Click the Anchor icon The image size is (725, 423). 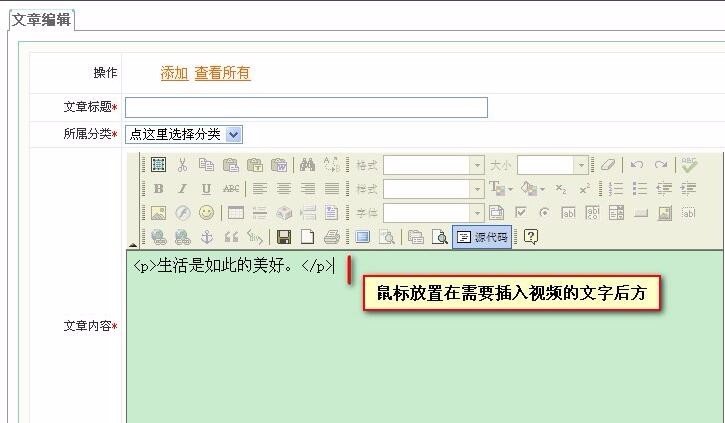coord(207,237)
